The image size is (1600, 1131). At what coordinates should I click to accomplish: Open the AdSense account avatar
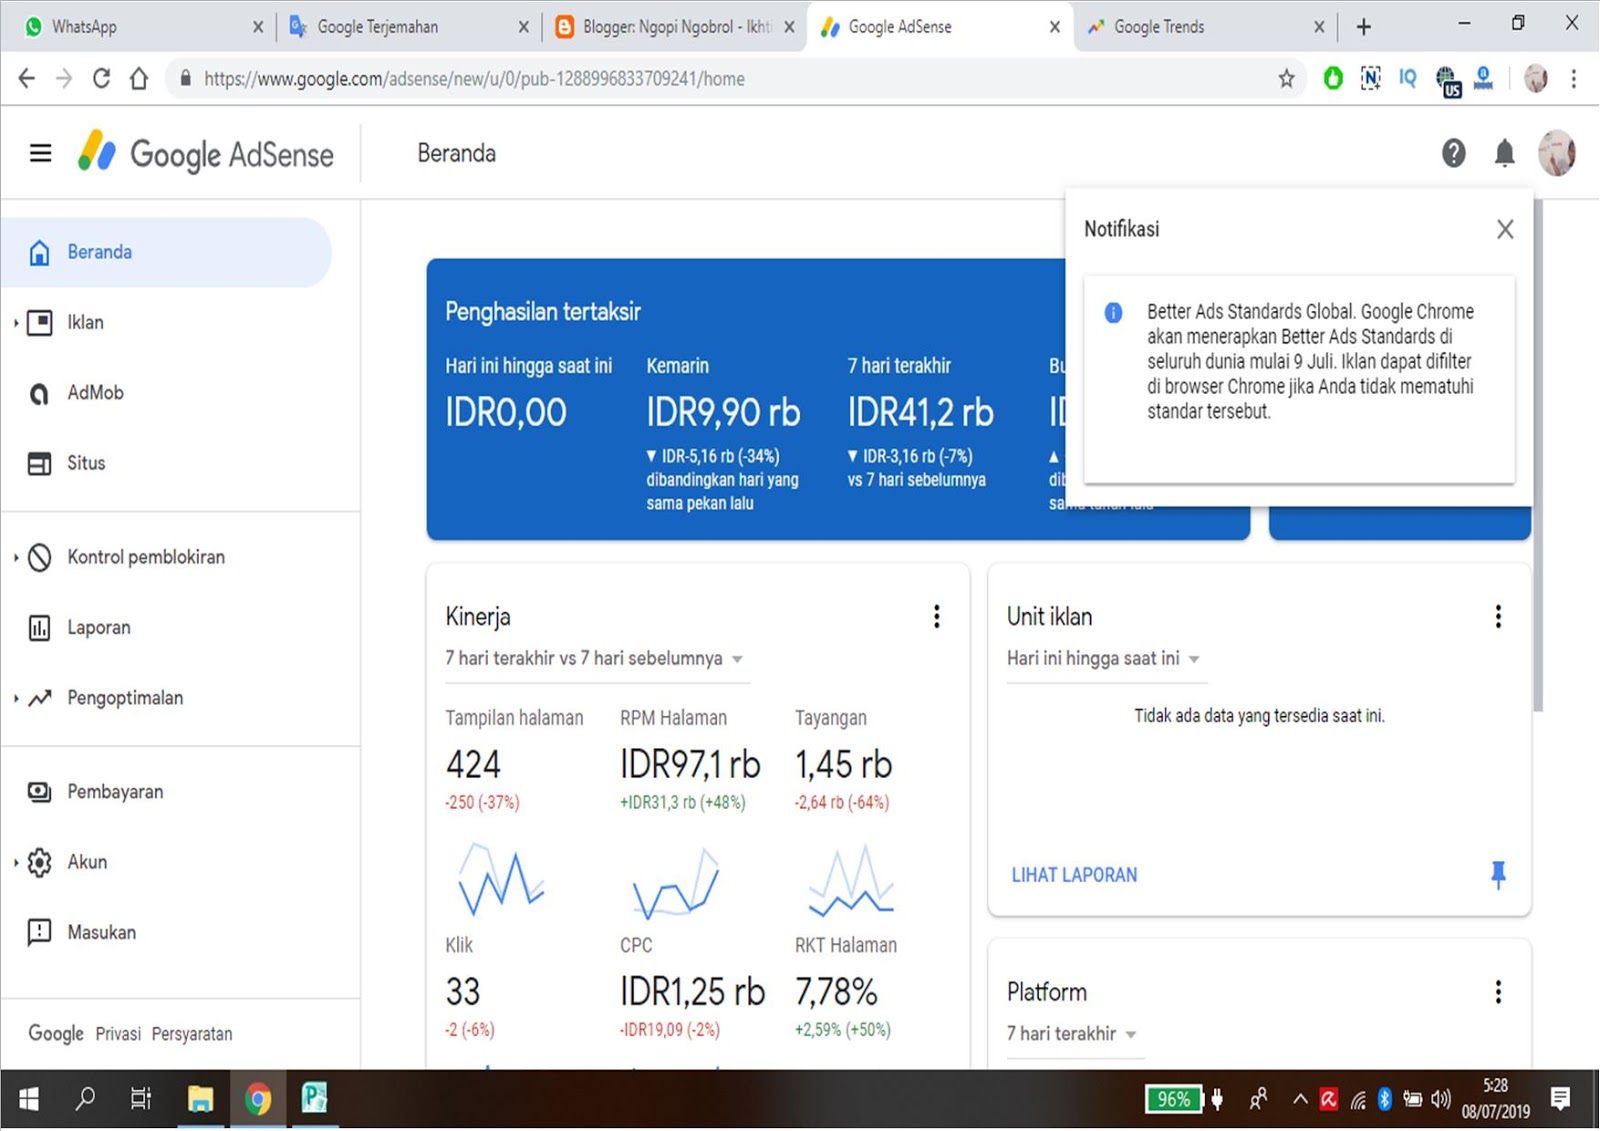pyautogui.click(x=1556, y=153)
